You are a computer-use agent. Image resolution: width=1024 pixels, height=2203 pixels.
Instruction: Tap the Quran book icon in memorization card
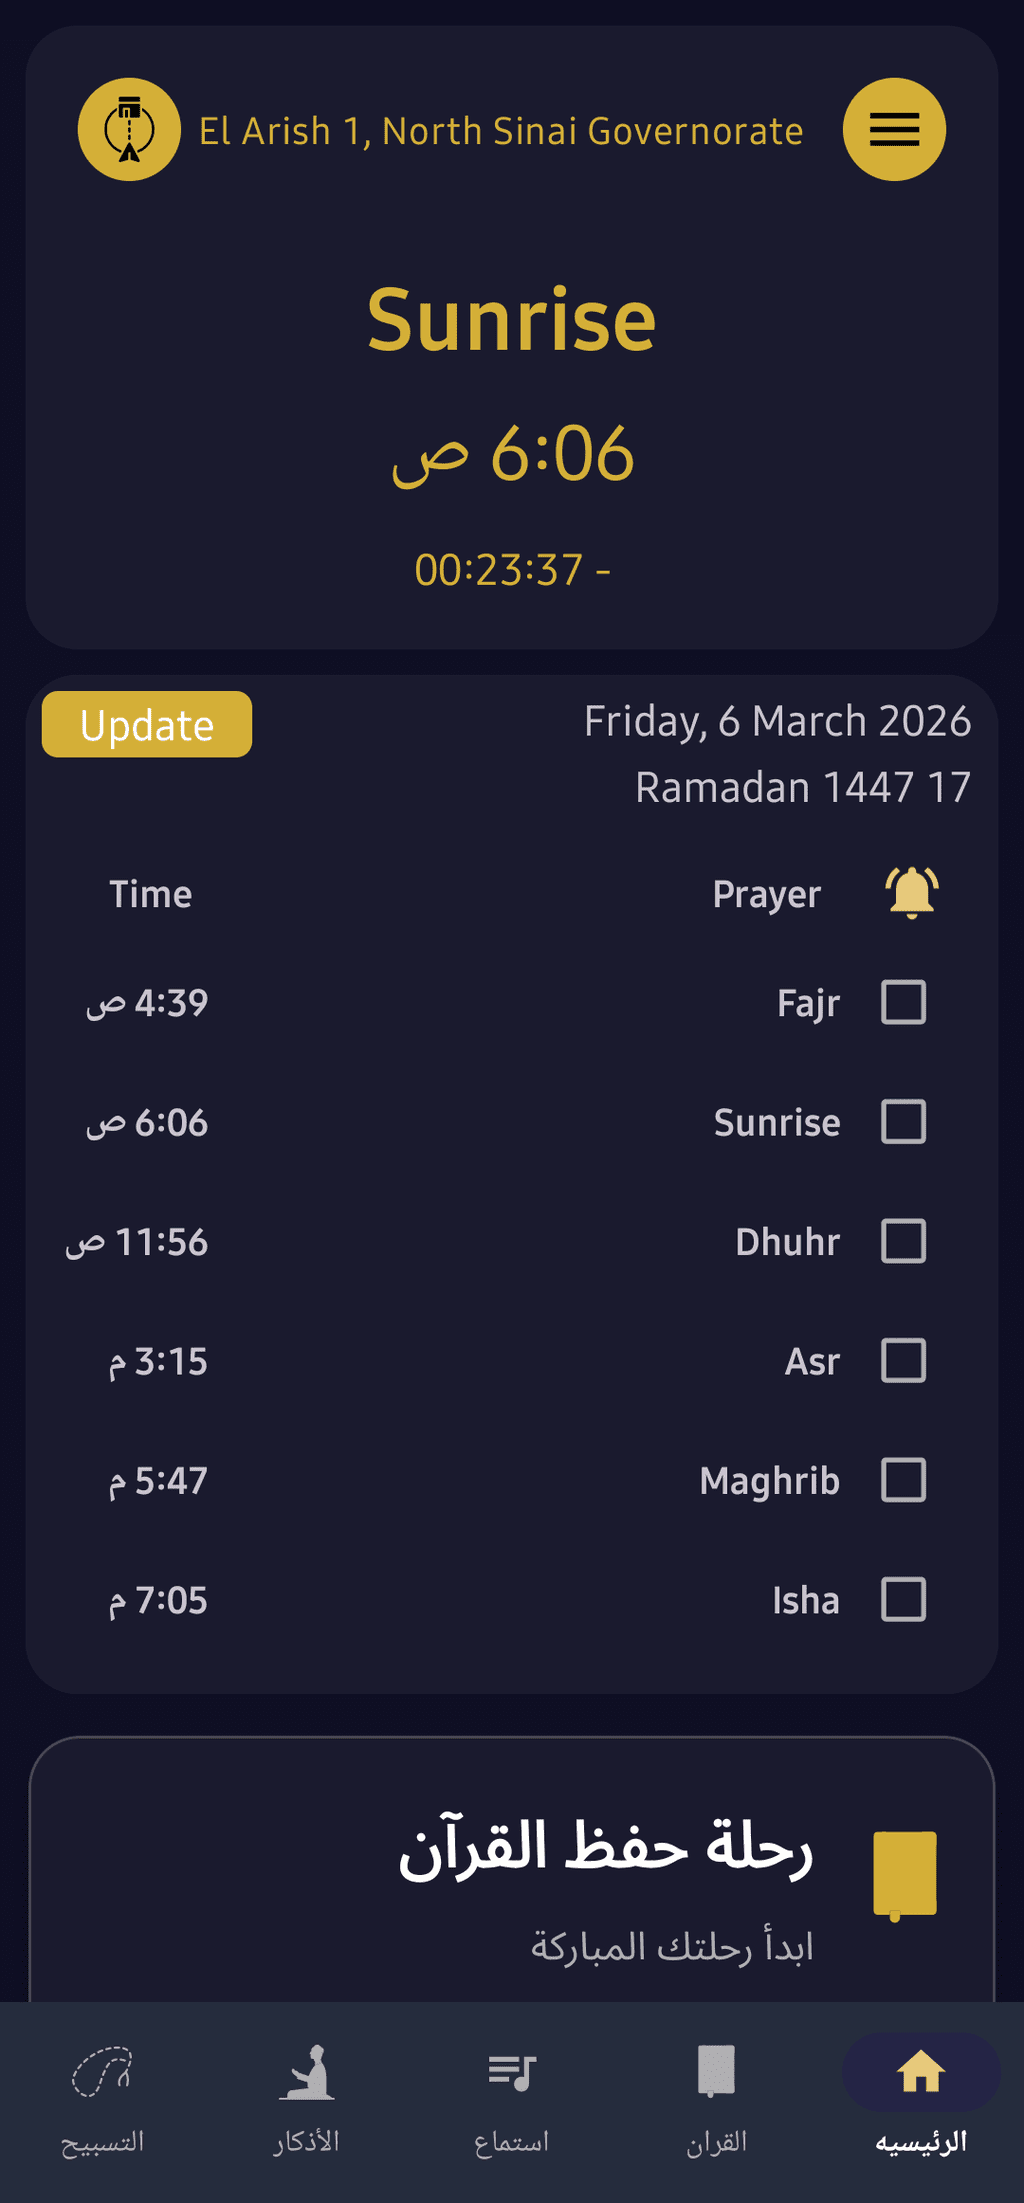coord(904,1874)
